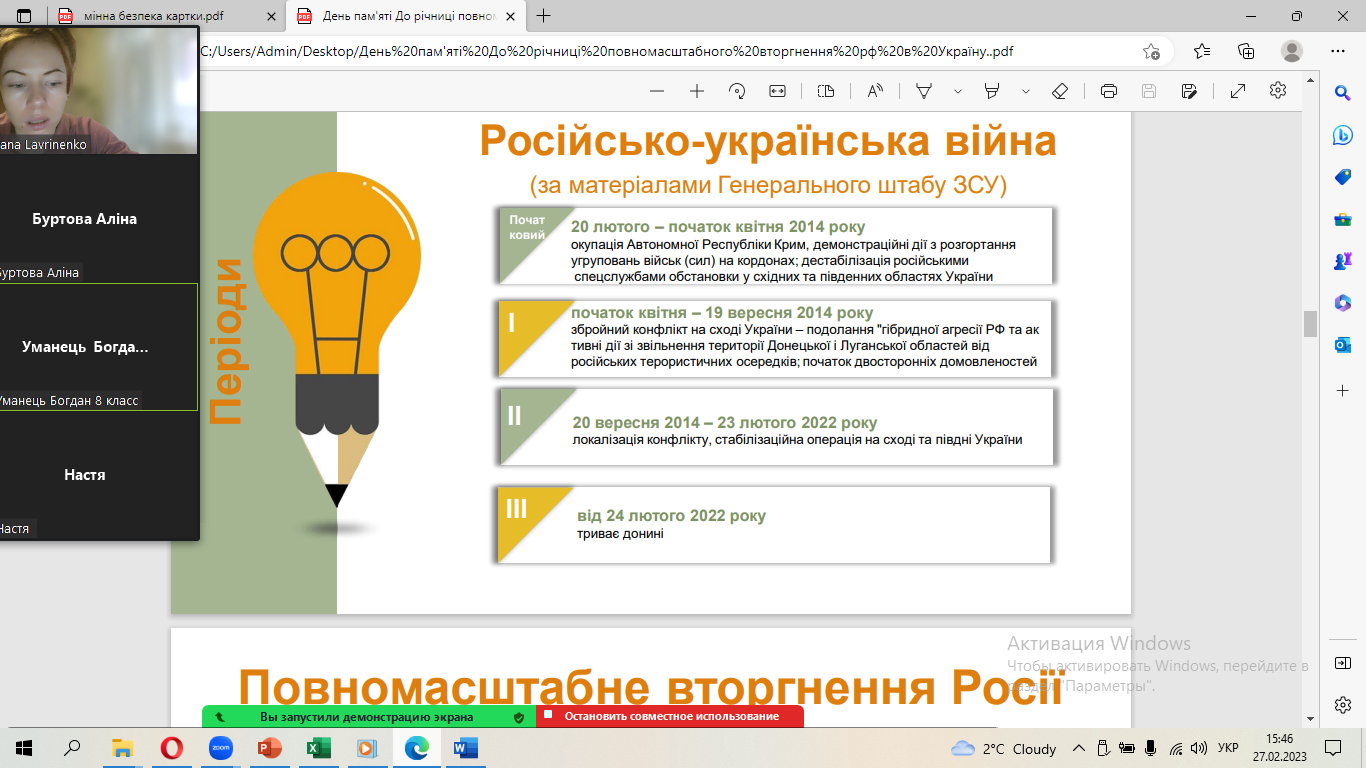Toggle the Highlight marker tool
The height and width of the screenshot is (768, 1366).
992,91
